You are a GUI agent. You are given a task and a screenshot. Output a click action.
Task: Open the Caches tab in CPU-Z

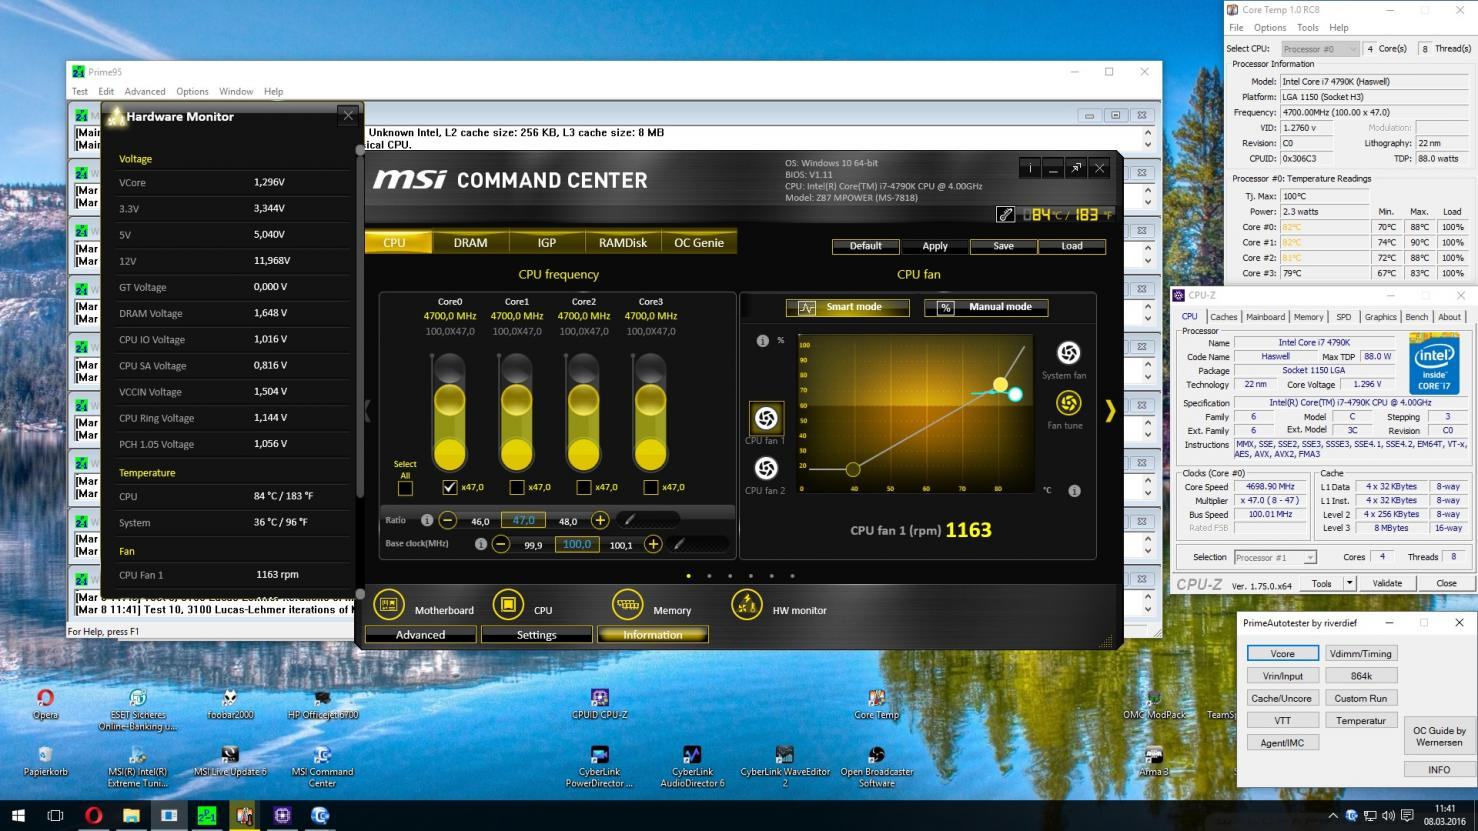point(1223,317)
